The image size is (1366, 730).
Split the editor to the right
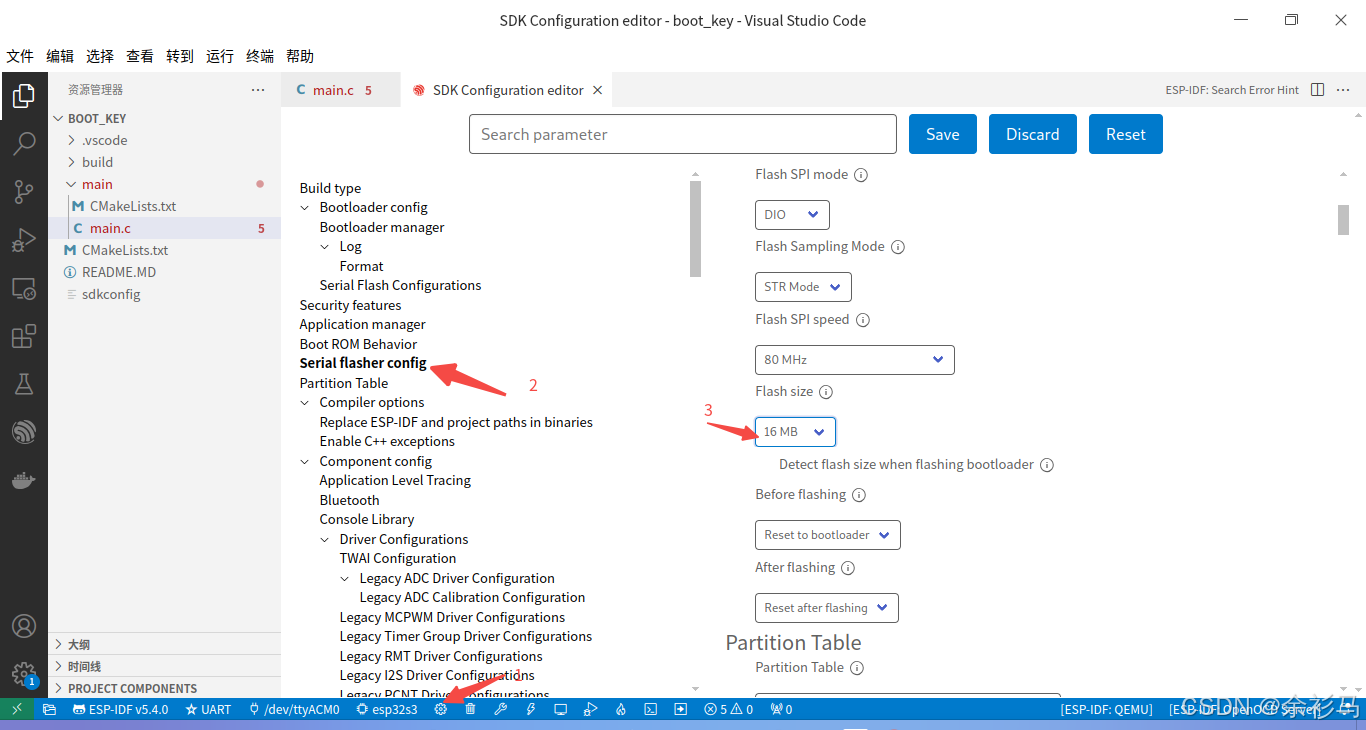click(x=1317, y=90)
